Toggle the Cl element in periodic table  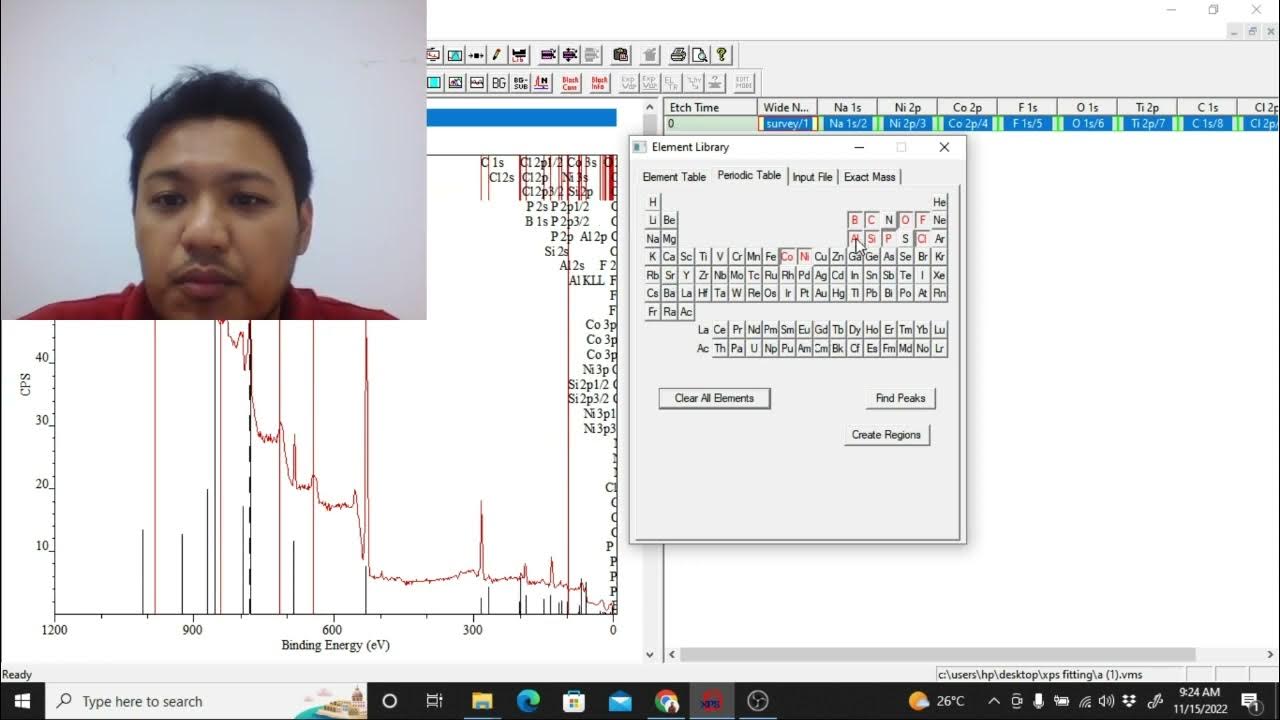[922, 239]
